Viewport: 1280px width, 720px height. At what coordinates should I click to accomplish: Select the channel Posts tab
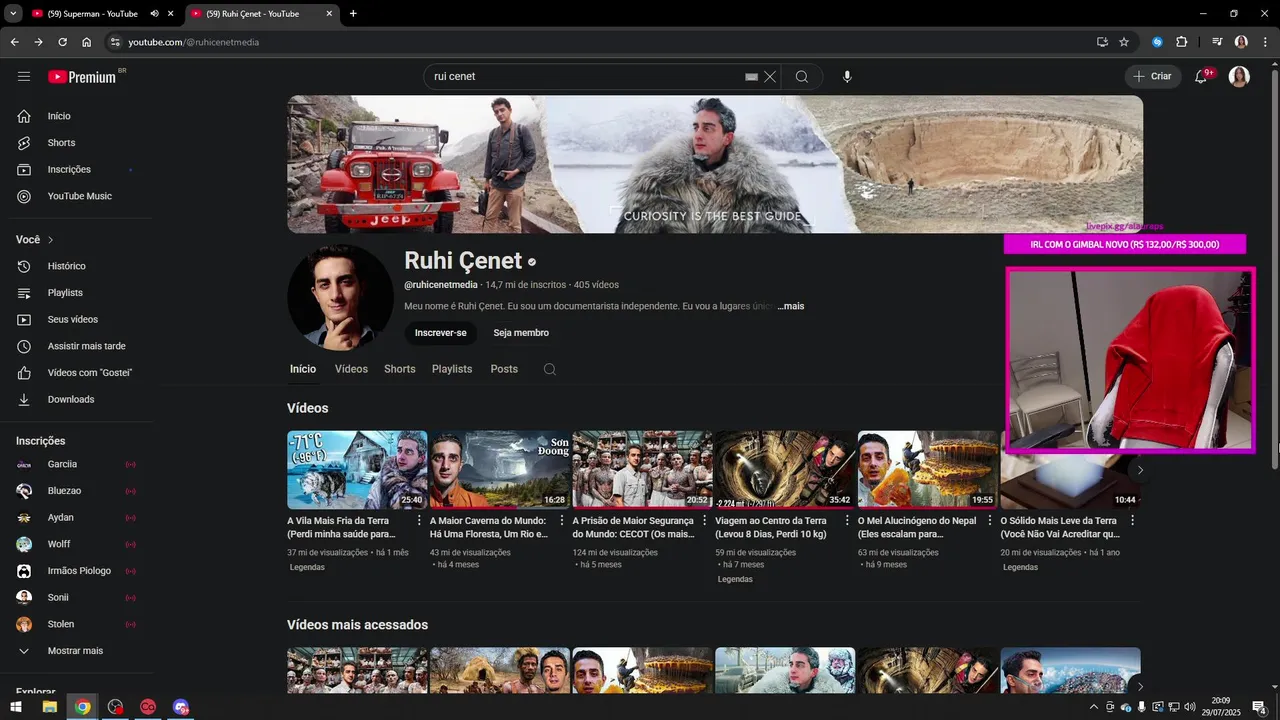click(x=504, y=369)
